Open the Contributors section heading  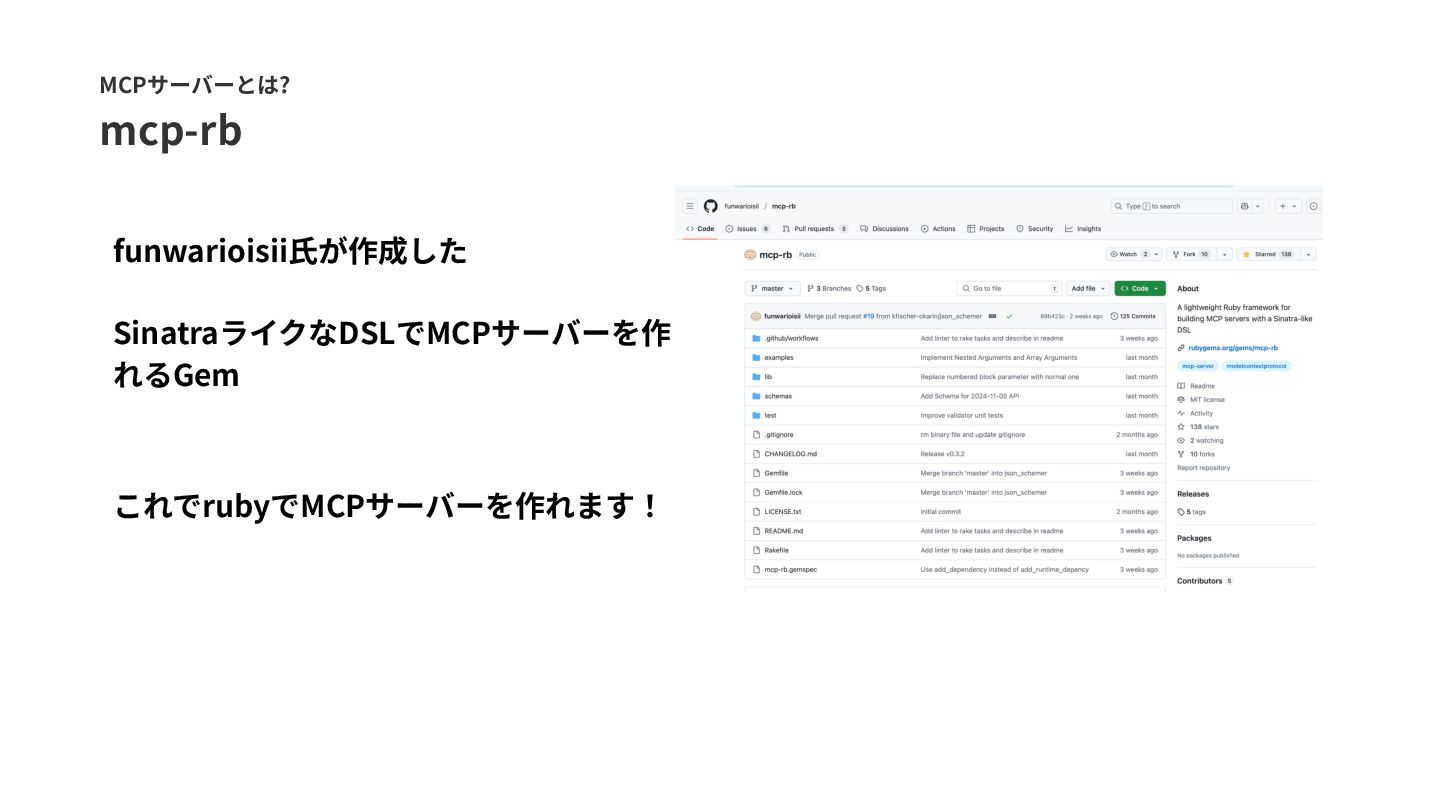(x=1200, y=581)
